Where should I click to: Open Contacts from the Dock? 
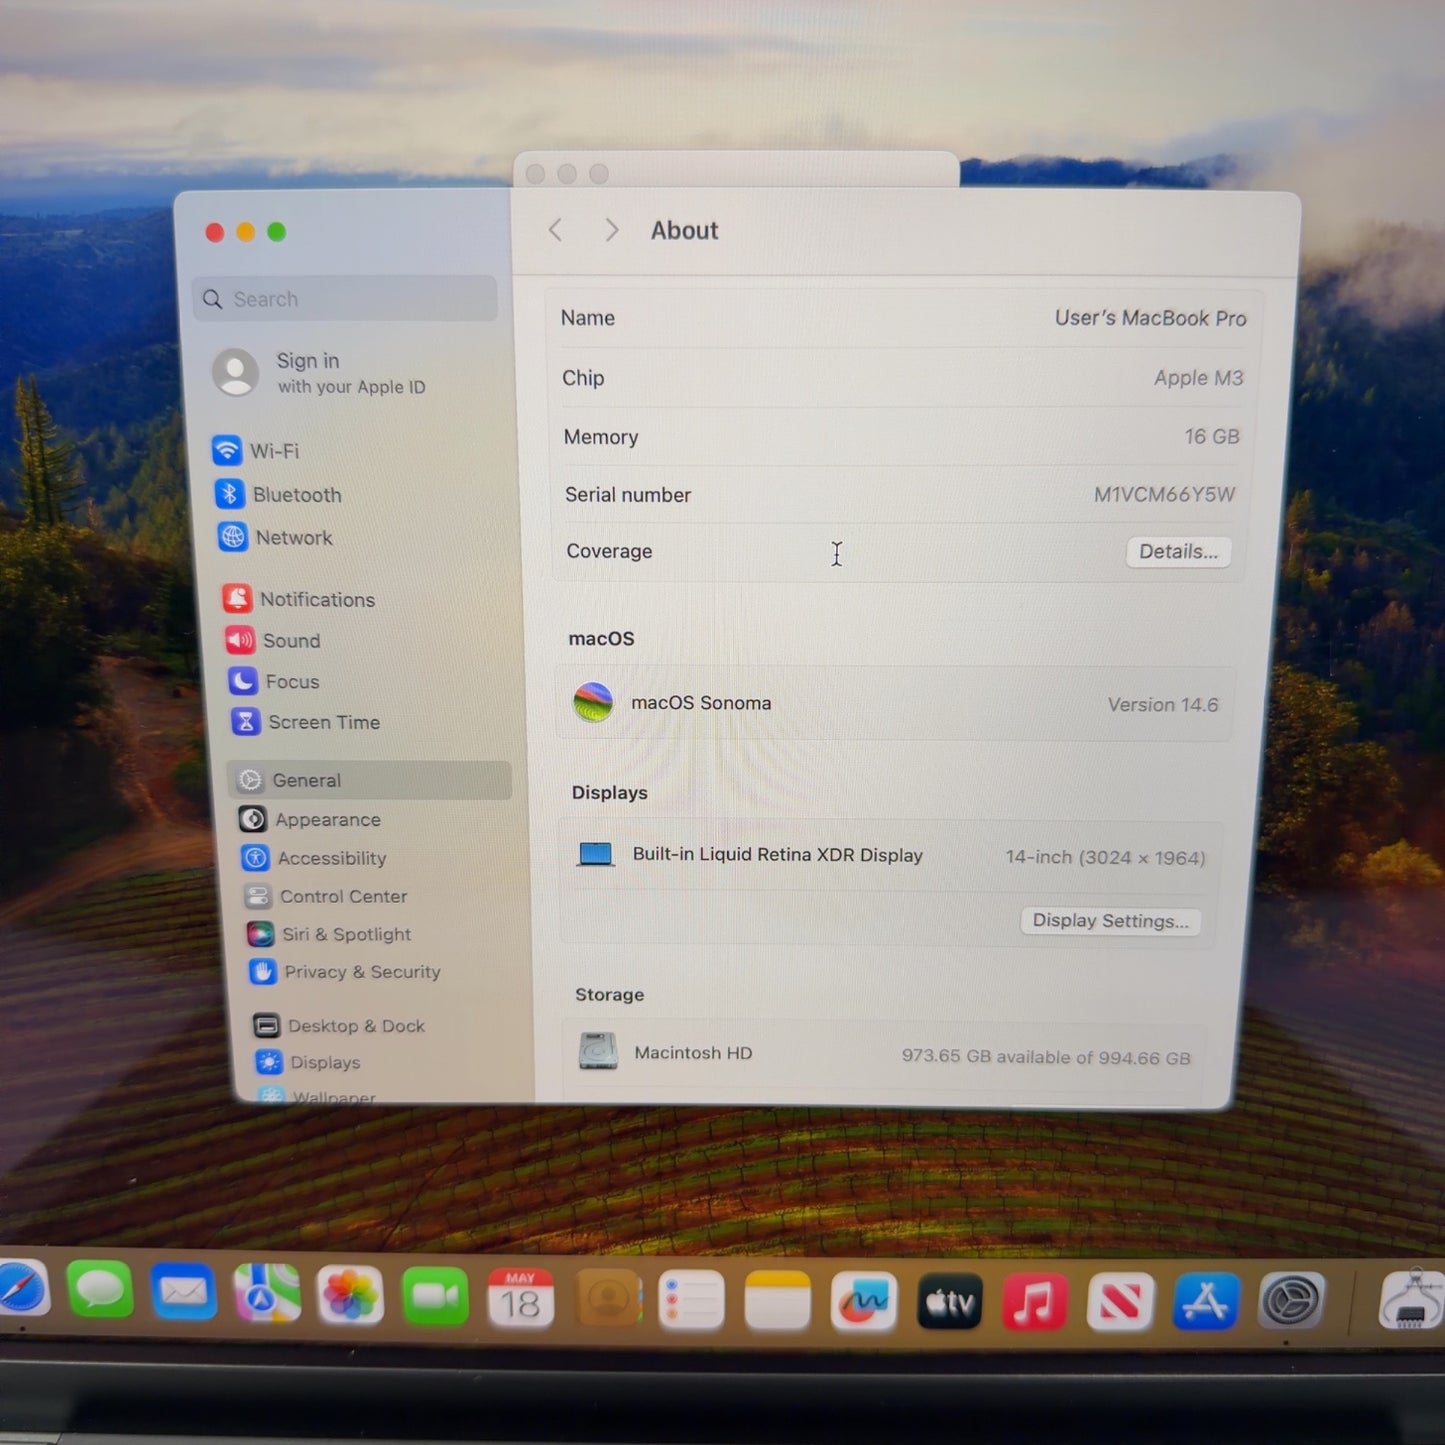(x=608, y=1299)
